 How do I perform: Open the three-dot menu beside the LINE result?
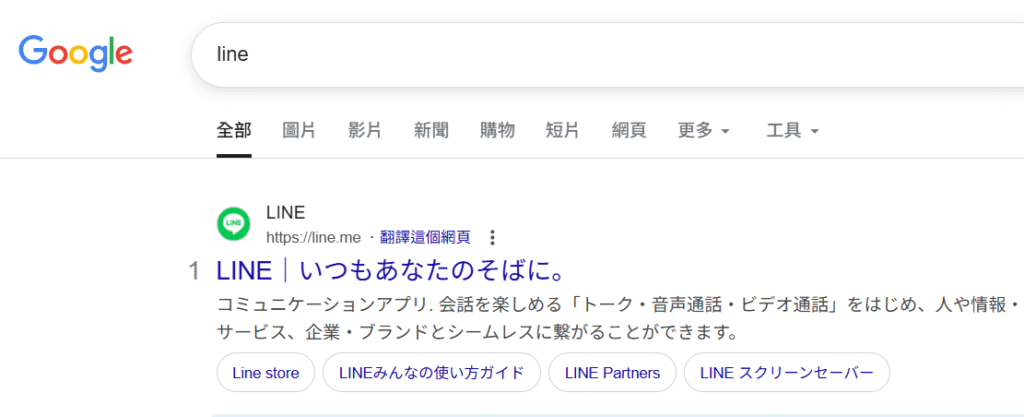pos(491,238)
